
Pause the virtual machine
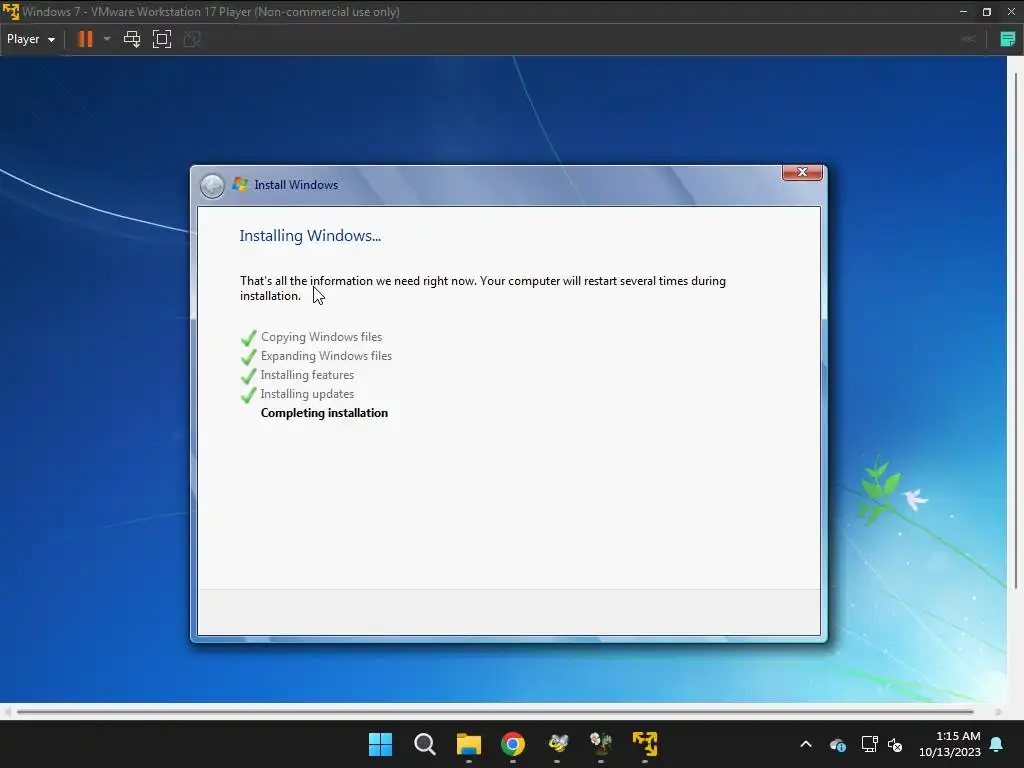[x=85, y=39]
